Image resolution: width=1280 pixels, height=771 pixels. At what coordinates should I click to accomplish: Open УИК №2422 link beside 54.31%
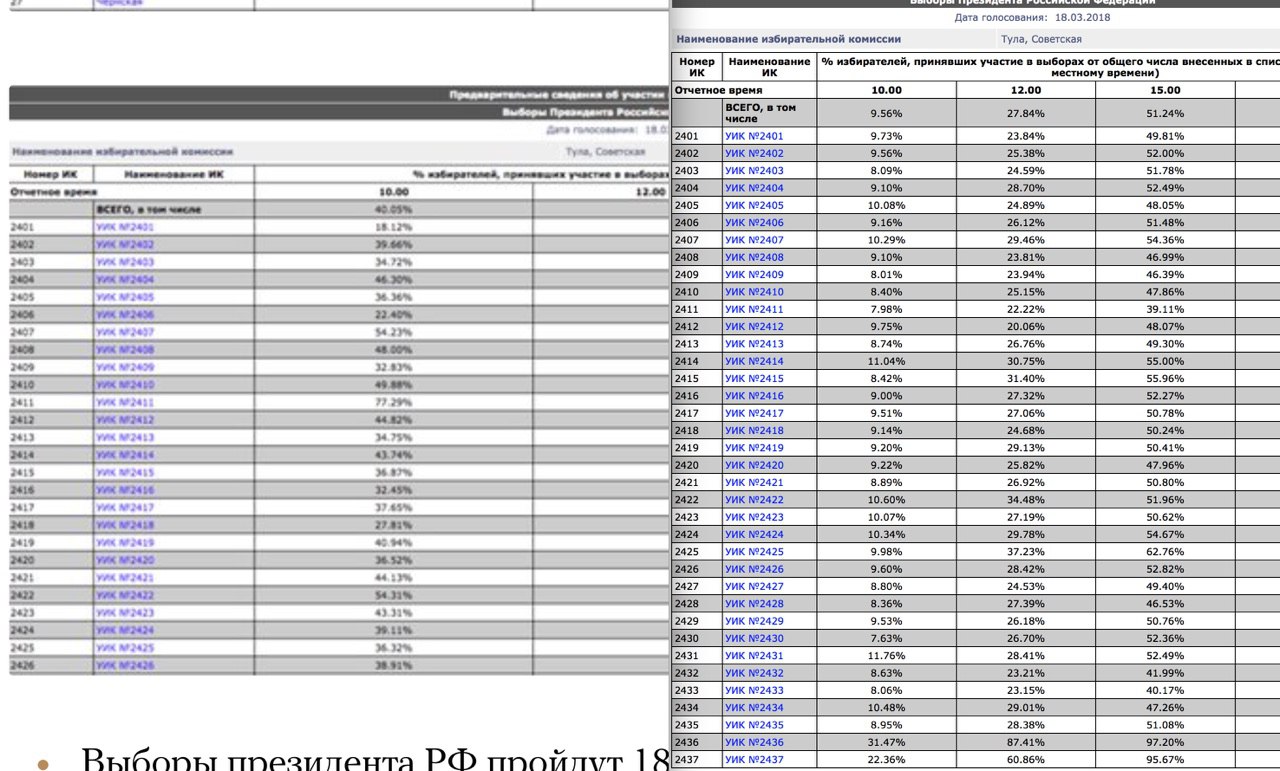pyautogui.click(x=126, y=593)
